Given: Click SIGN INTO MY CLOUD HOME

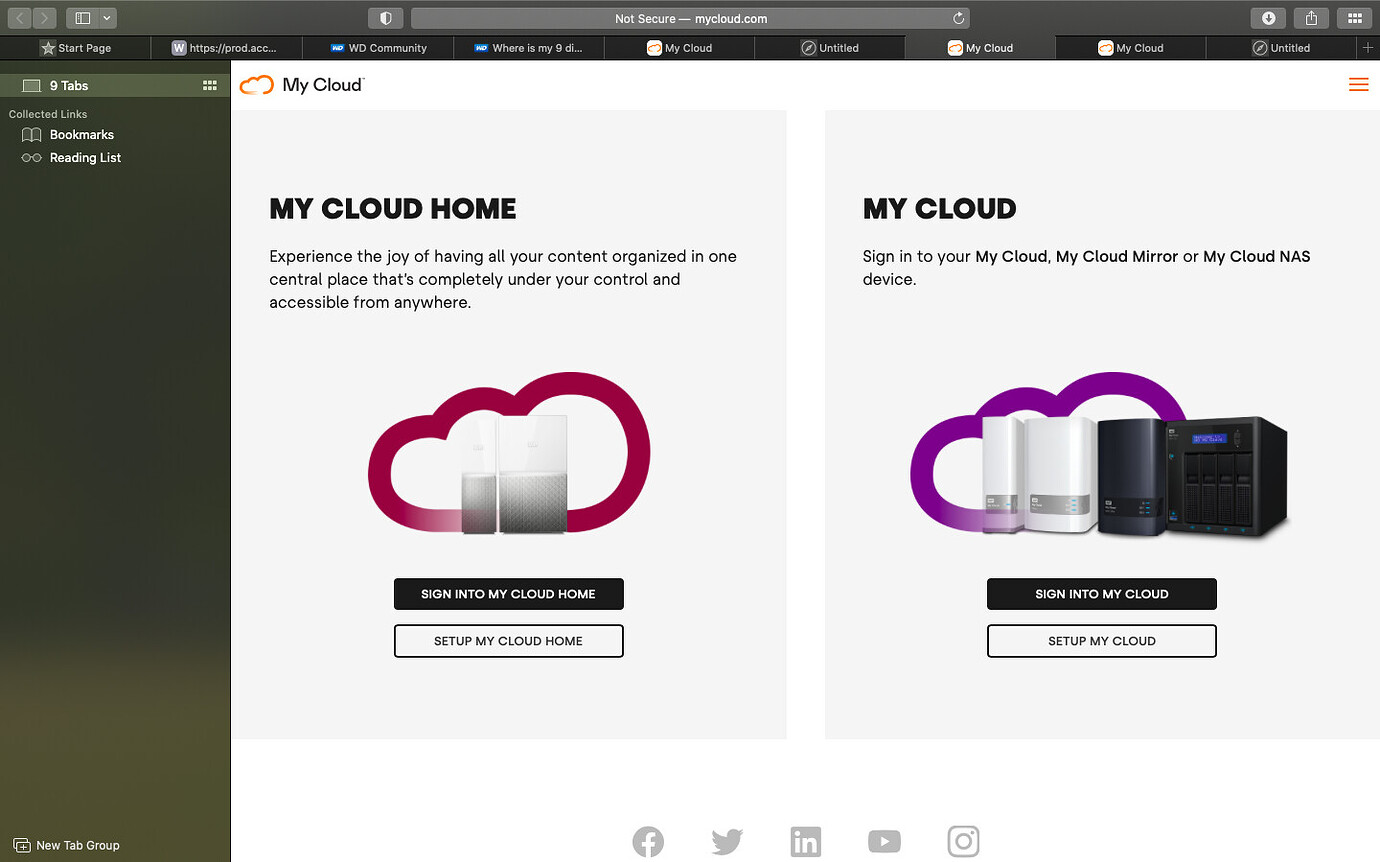Looking at the screenshot, I should click(508, 593).
